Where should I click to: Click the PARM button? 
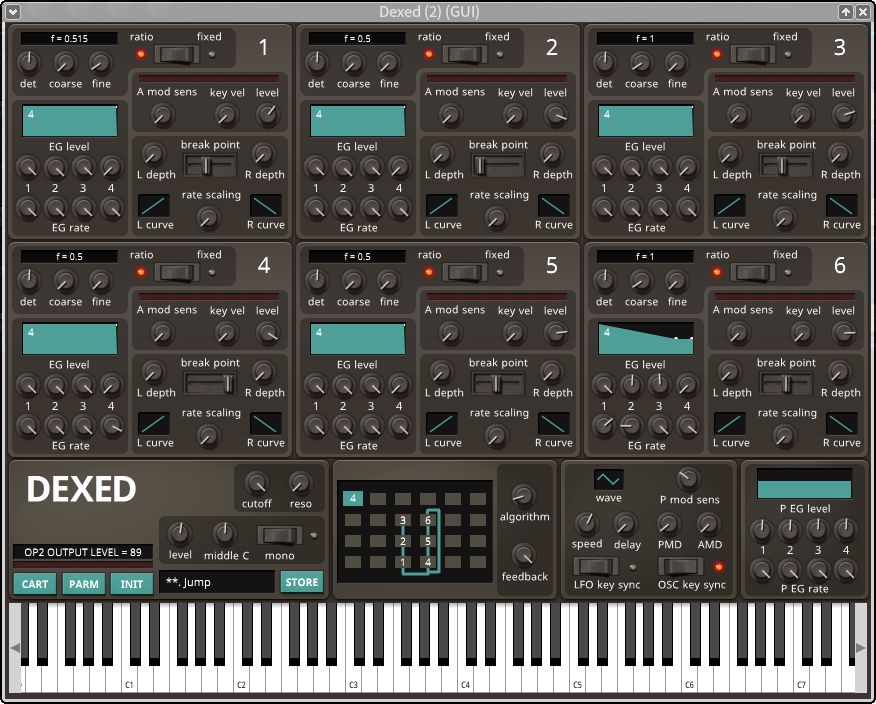pyautogui.click(x=84, y=584)
